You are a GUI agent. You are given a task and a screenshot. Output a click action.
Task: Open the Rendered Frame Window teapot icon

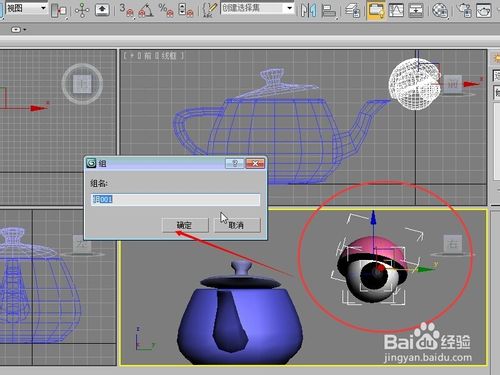483,10
